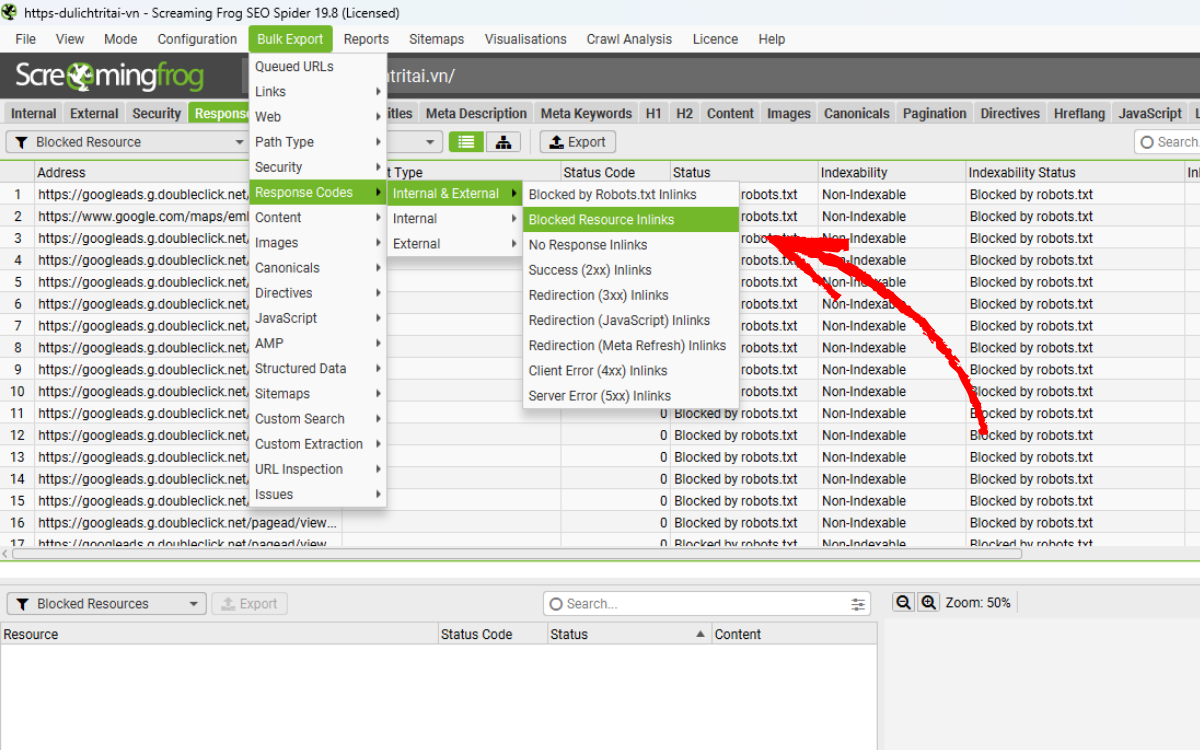Click the zoom out magnifier icon

(x=903, y=602)
